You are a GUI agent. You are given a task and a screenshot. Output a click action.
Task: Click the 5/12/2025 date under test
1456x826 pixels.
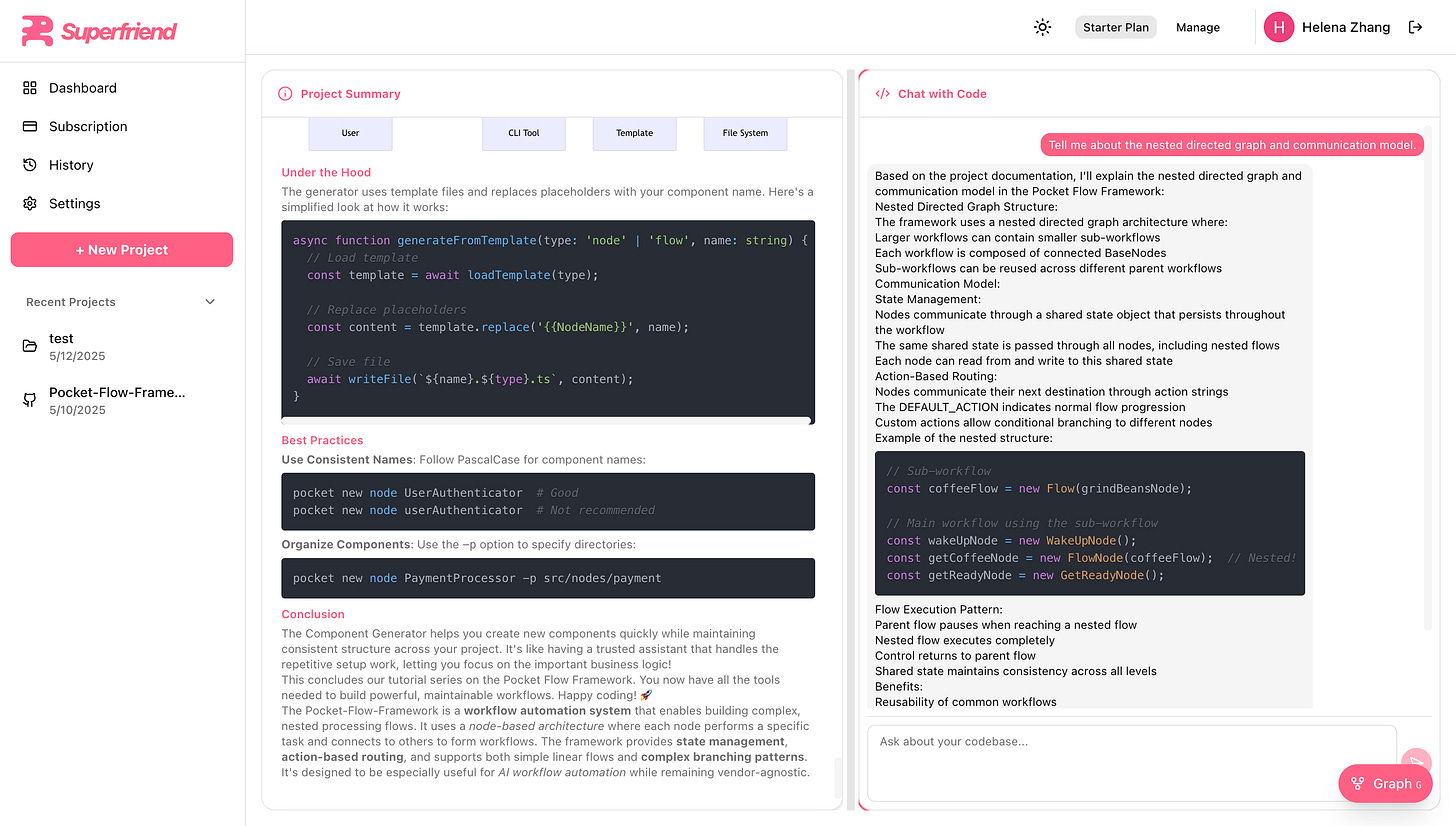pyautogui.click(x=77, y=356)
